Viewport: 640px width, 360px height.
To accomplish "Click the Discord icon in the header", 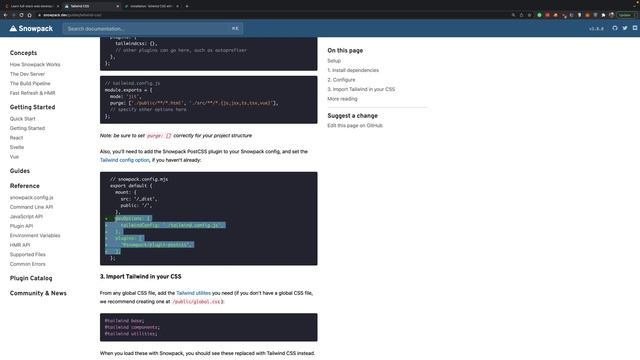I will [635, 28].
